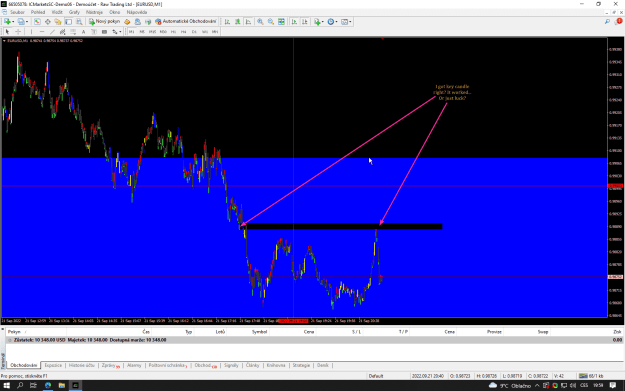Toggle the Market Watch window icon

37,22
